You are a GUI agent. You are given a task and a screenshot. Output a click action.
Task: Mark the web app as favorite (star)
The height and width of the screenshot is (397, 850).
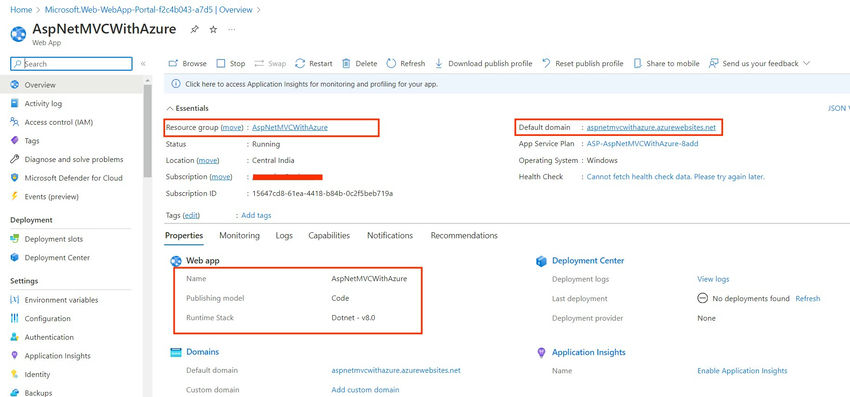pyautogui.click(x=213, y=30)
